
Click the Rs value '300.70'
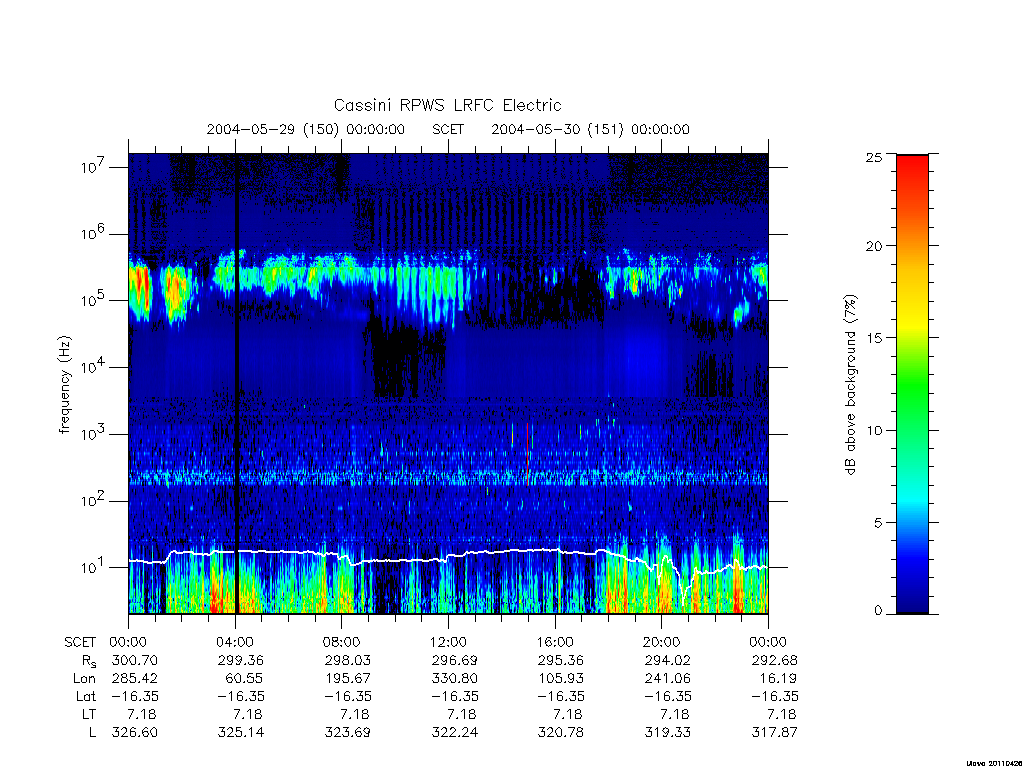(135, 660)
